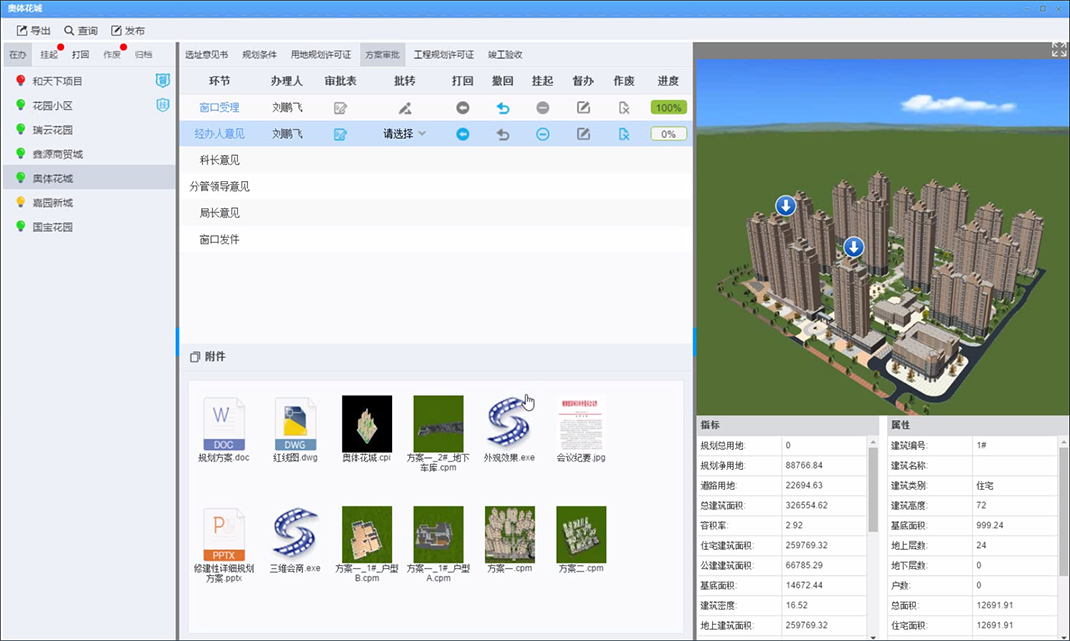Click the 督办 supervise icon on 经办人意见 row
Image resolution: width=1070 pixels, height=641 pixels.
(x=583, y=133)
